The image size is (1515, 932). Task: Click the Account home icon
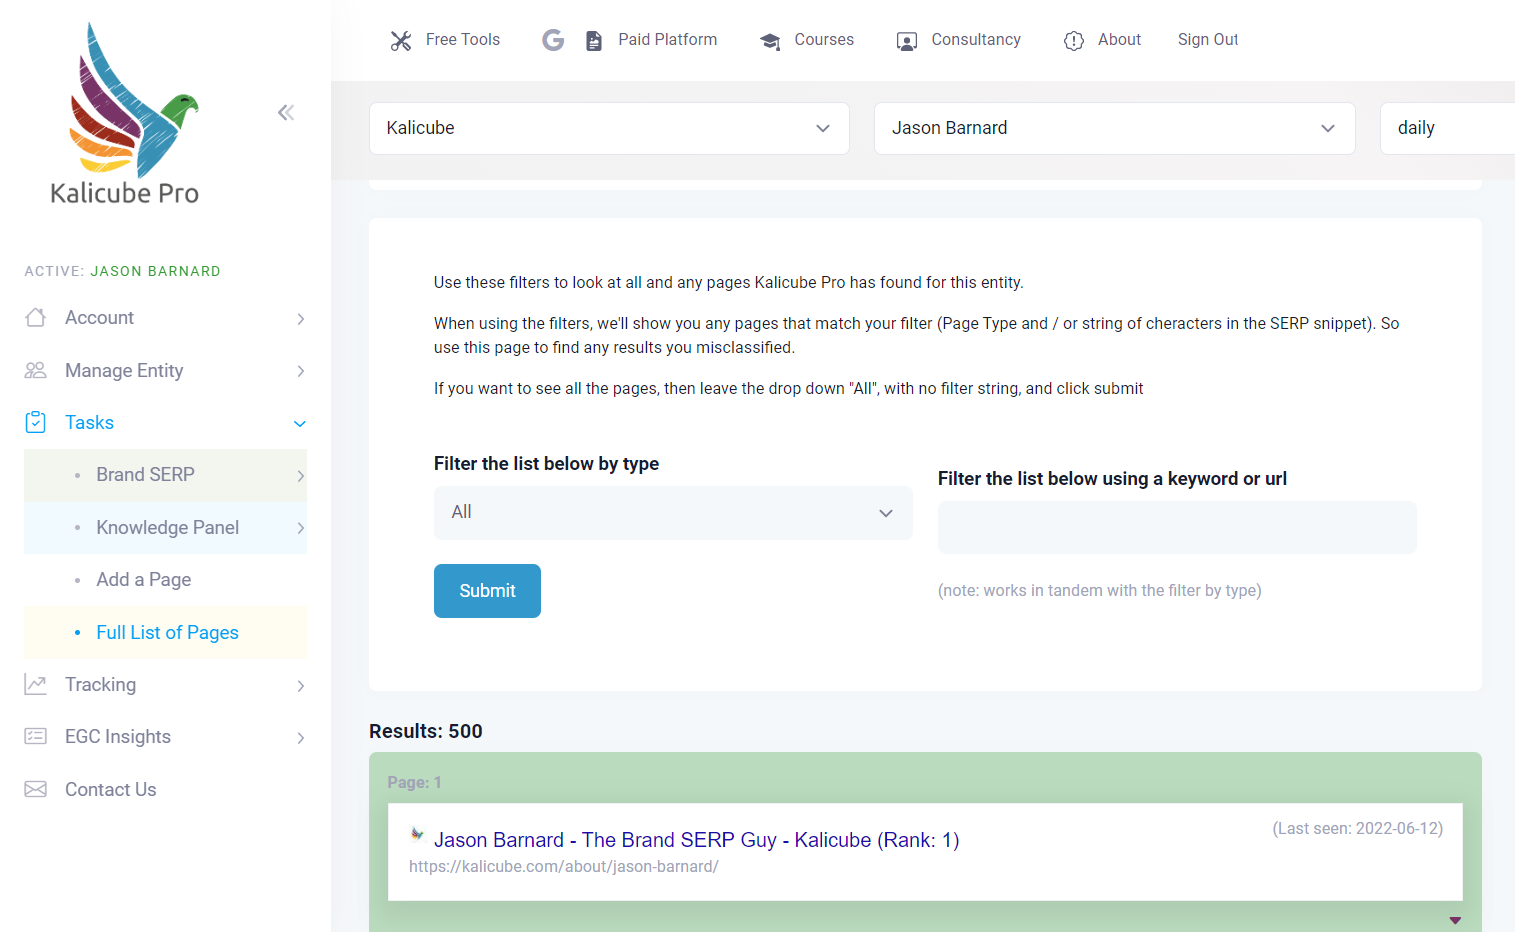tap(36, 318)
